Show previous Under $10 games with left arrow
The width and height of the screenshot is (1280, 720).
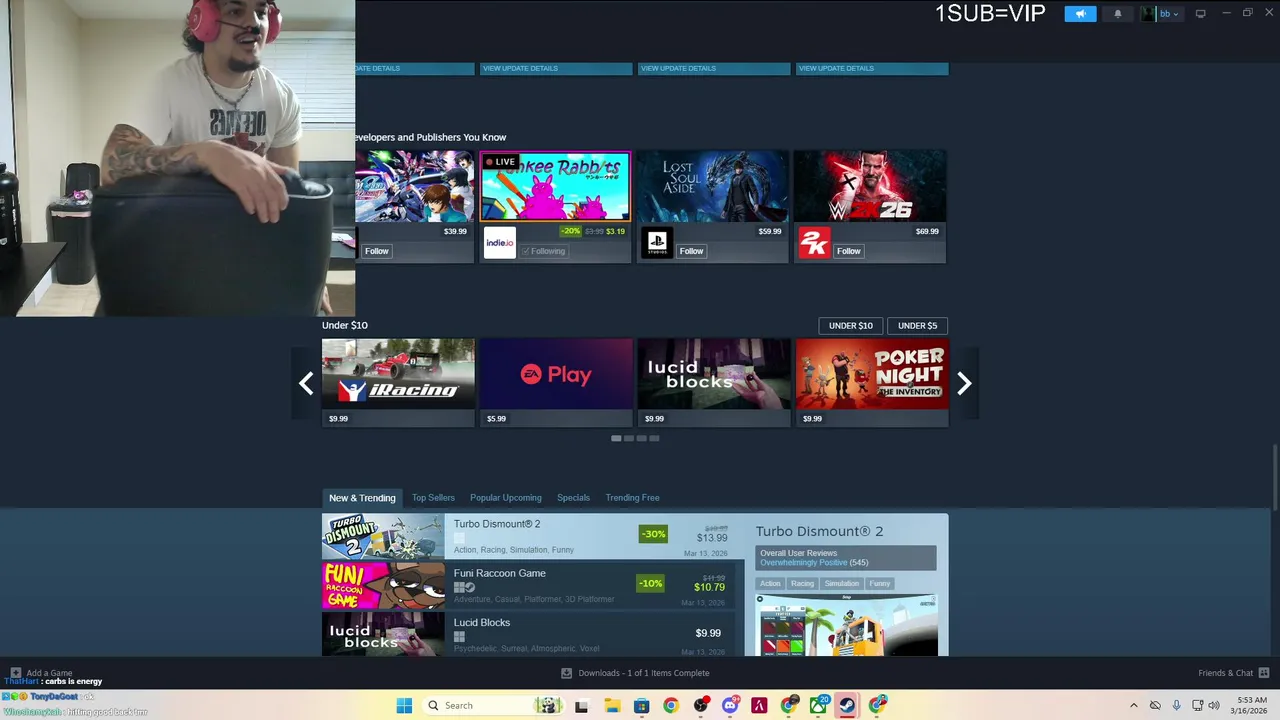[x=306, y=383]
